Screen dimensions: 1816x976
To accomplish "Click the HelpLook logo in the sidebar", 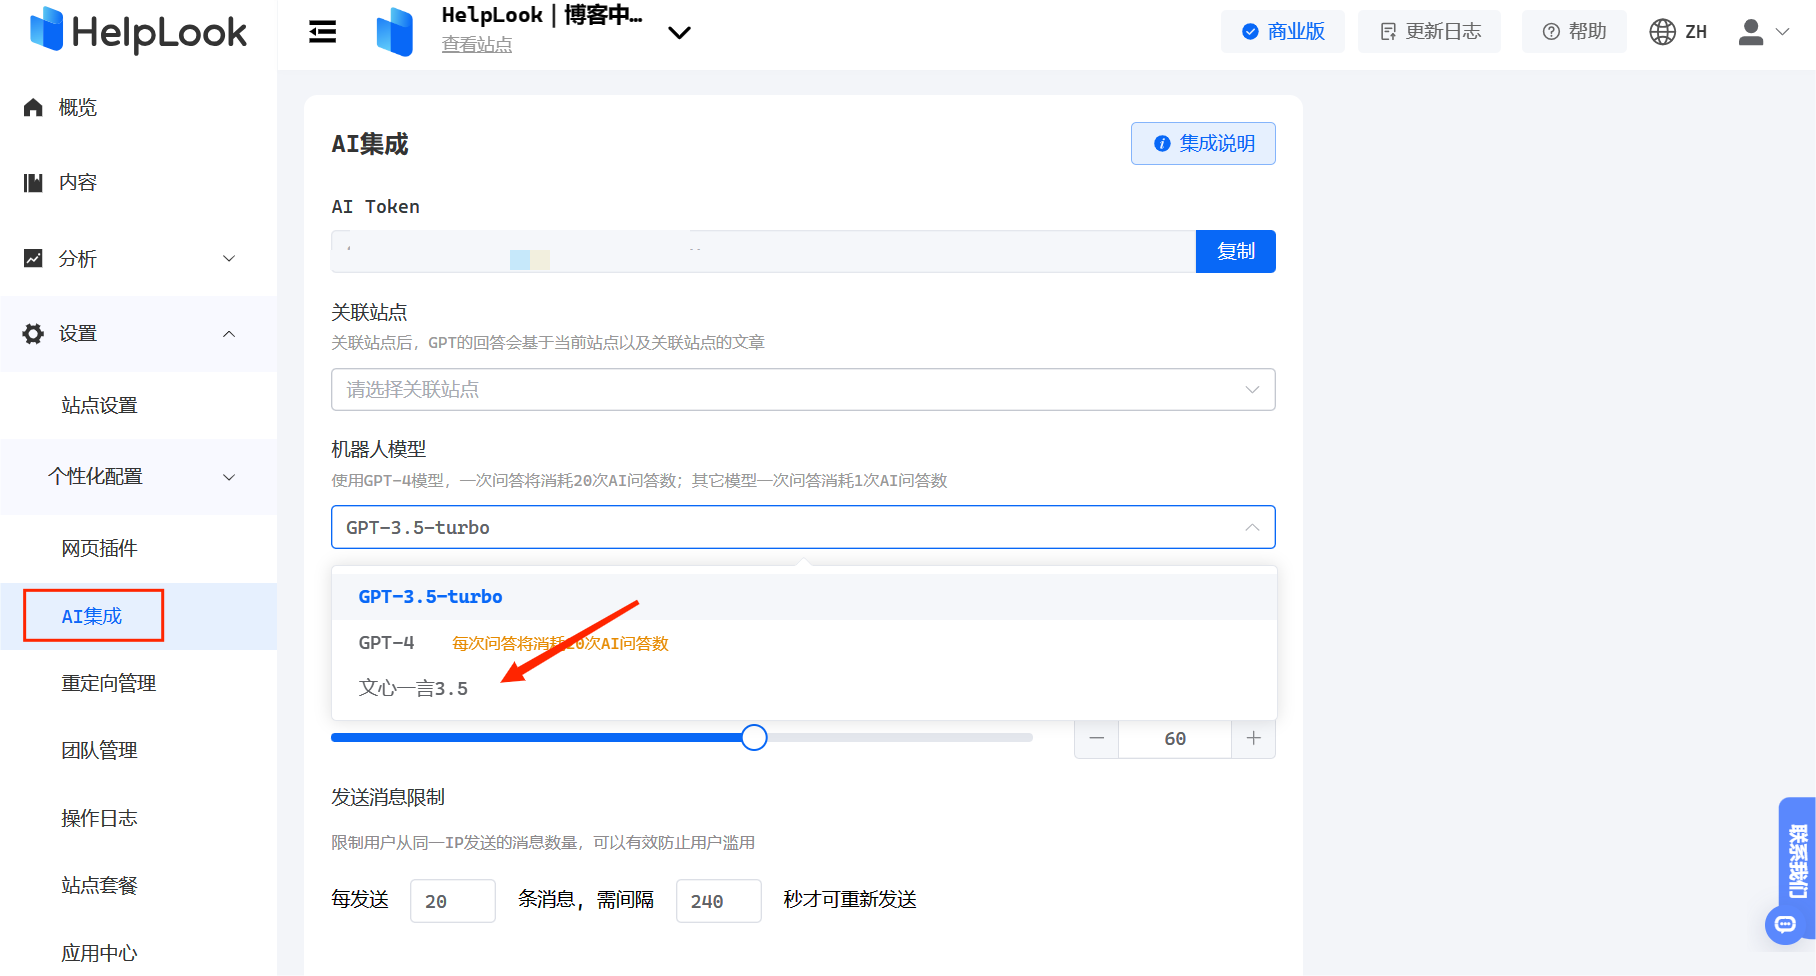I will pyautogui.click(x=138, y=31).
